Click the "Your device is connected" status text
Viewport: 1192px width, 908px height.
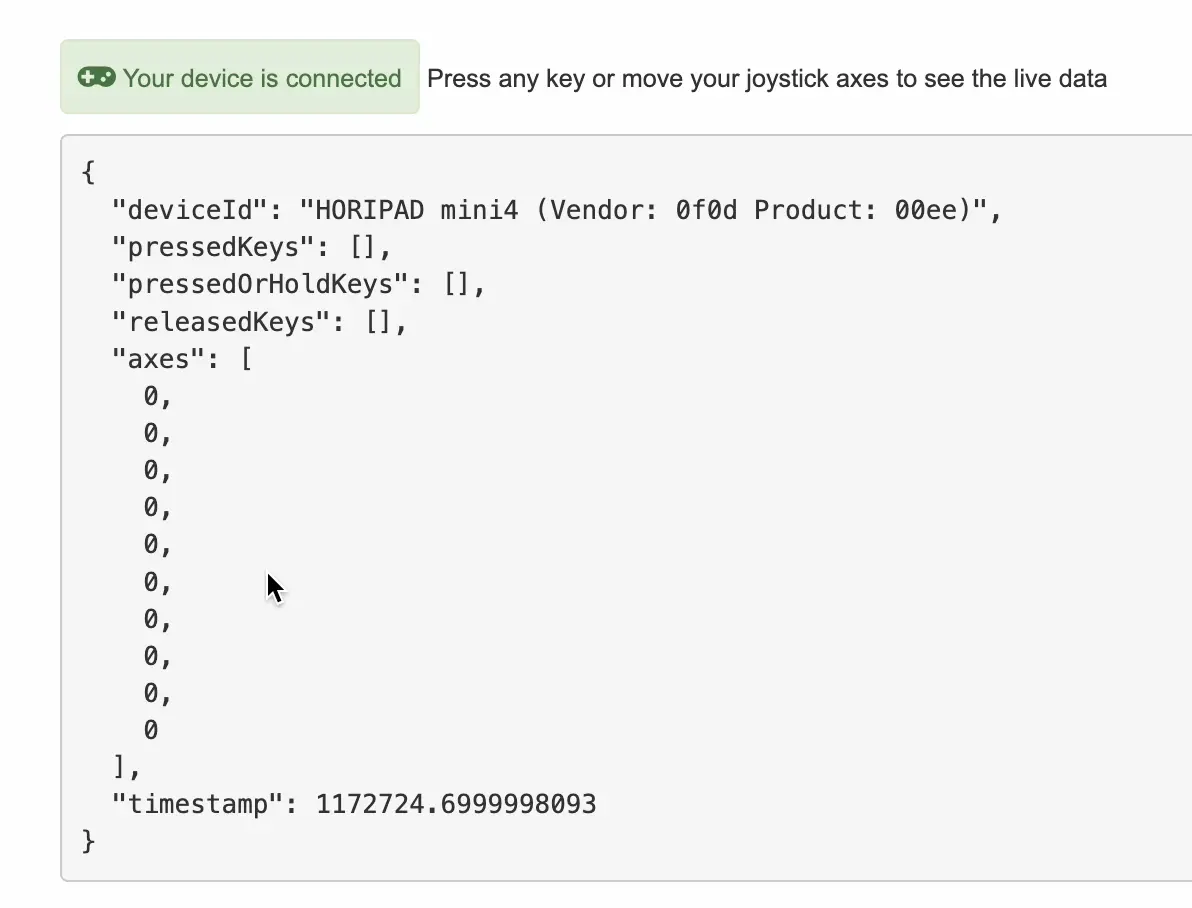tap(262, 78)
